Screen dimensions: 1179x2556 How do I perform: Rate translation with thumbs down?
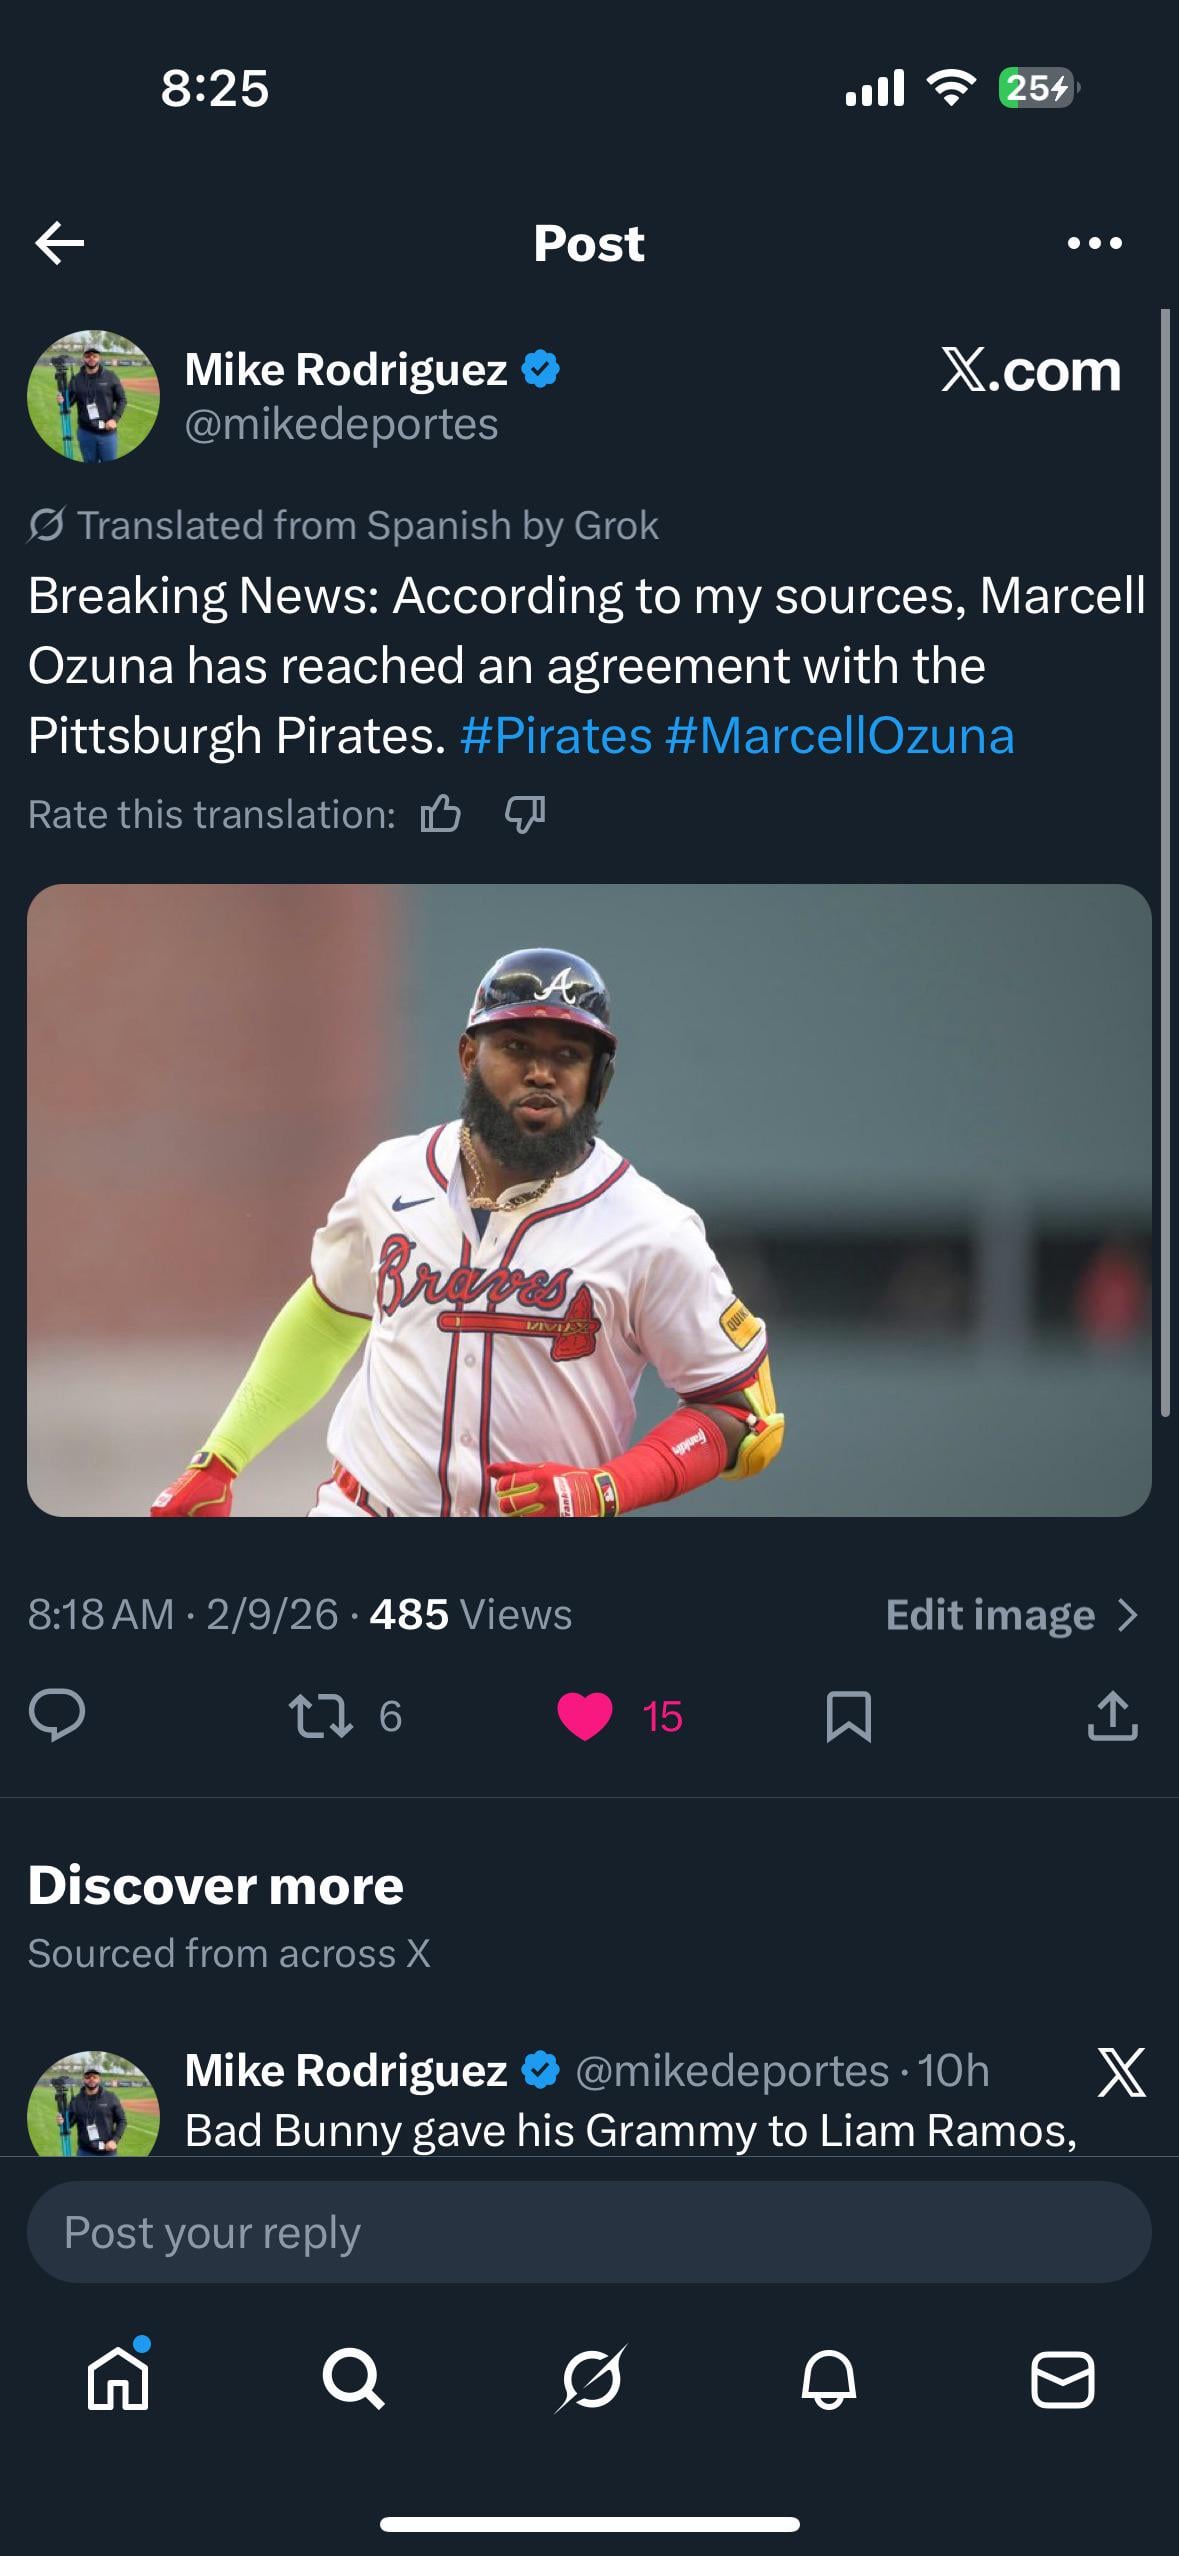click(x=525, y=815)
